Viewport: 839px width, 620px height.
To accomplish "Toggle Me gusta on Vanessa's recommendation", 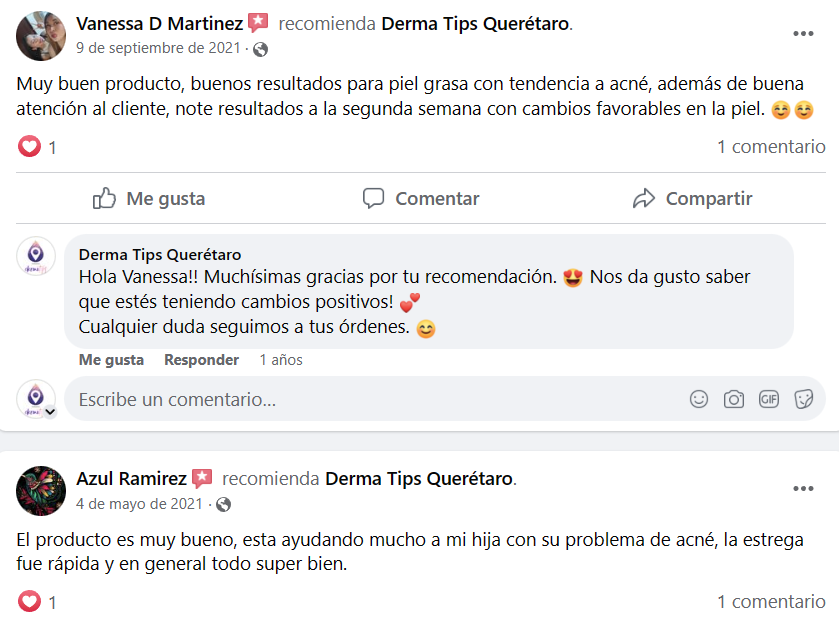I will [149, 199].
